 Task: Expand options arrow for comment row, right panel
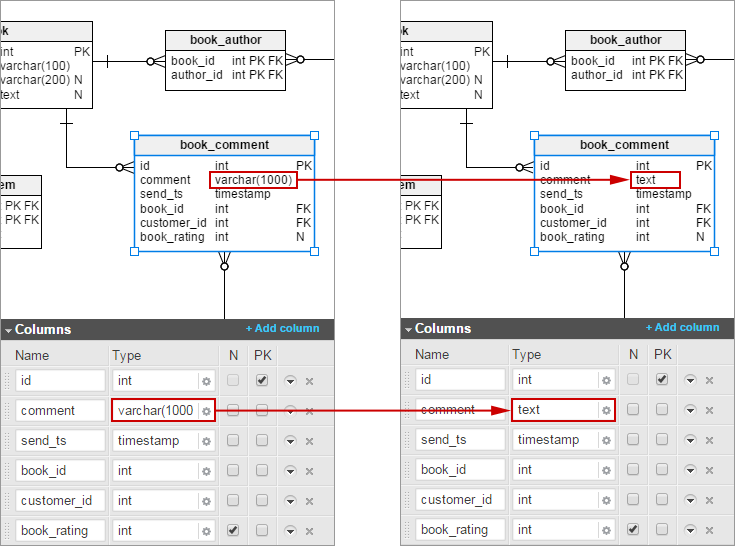click(x=690, y=410)
